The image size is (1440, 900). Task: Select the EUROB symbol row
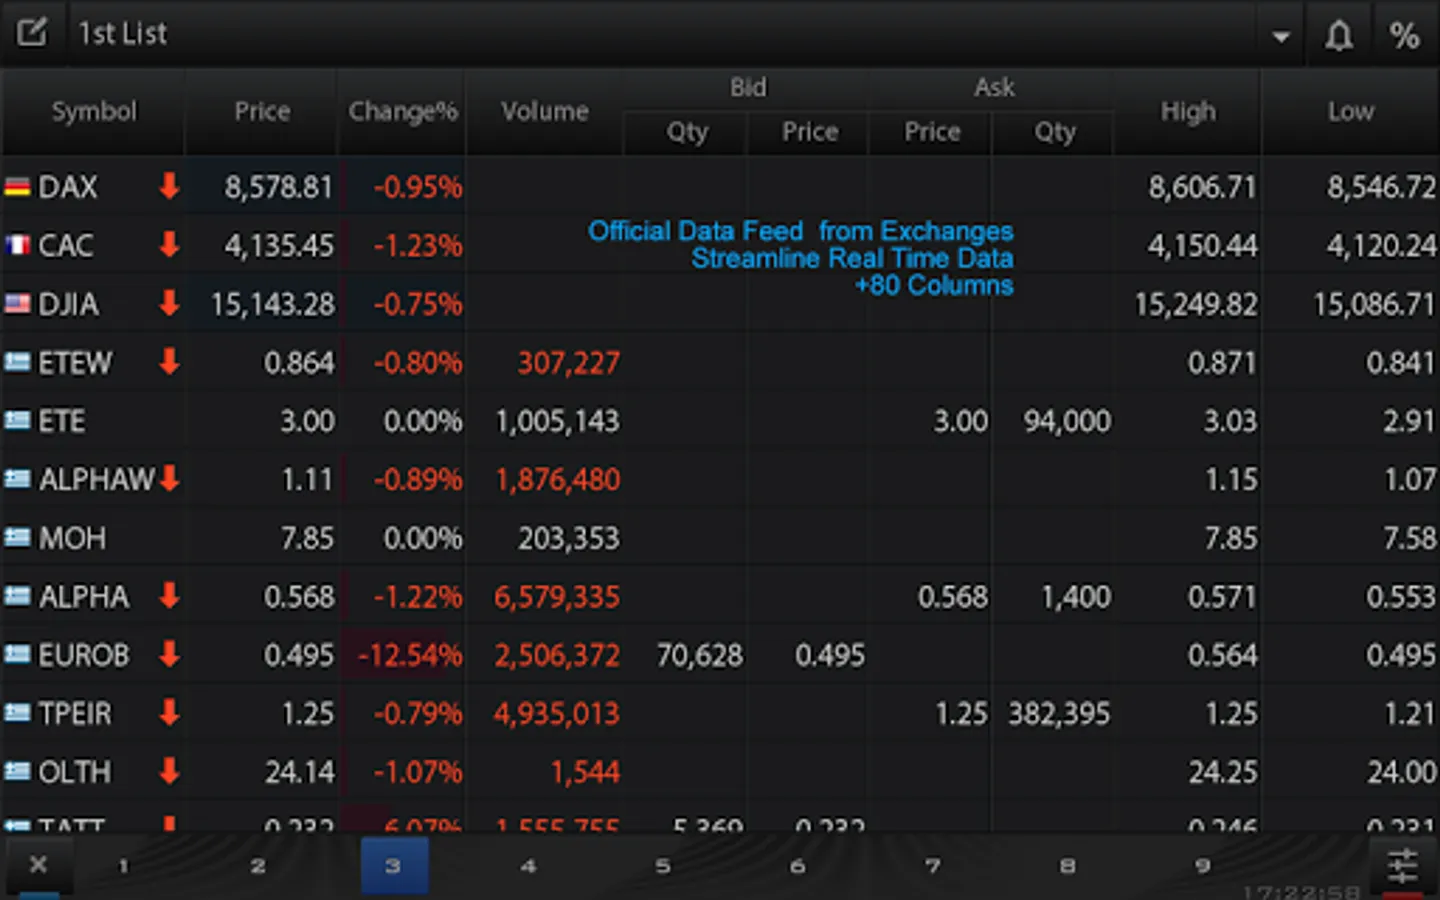point(720,655)
